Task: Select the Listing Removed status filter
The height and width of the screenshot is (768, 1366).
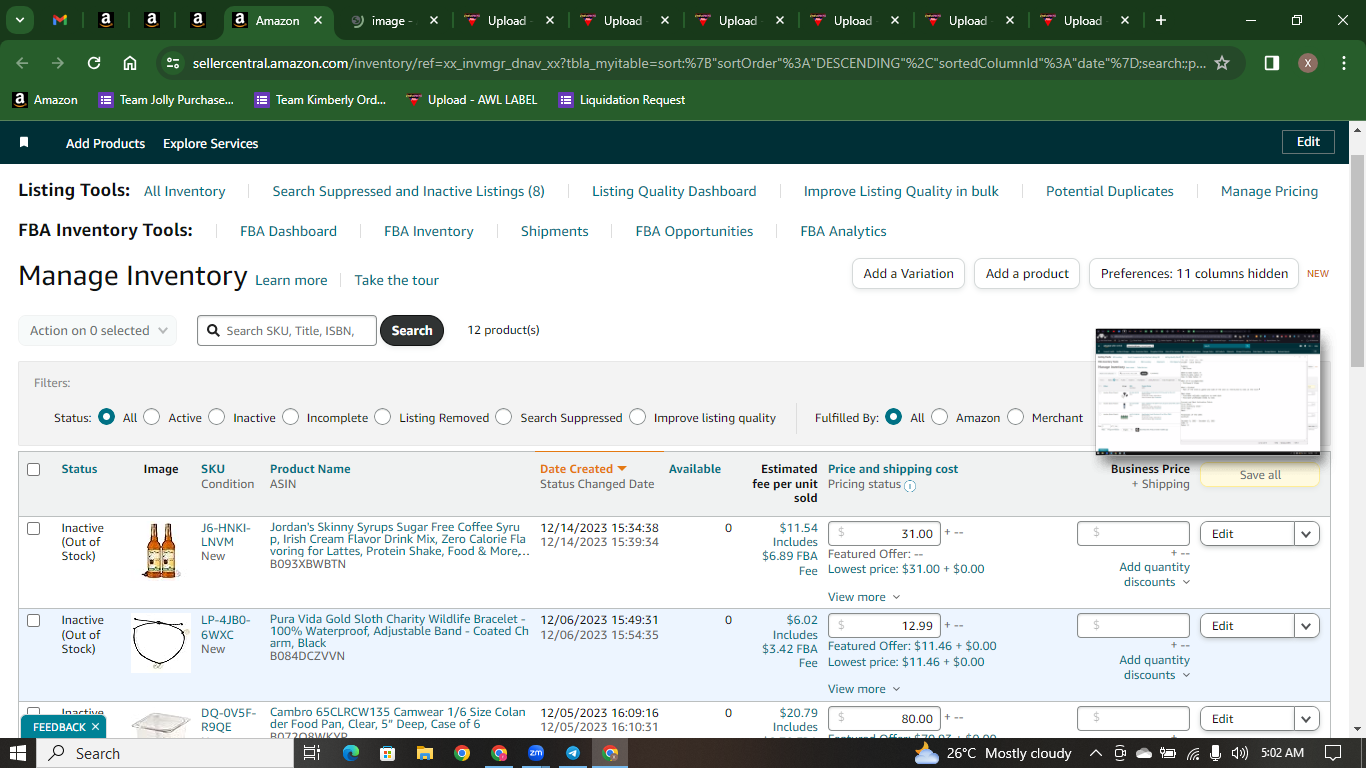Action: (x=383, y=417)
